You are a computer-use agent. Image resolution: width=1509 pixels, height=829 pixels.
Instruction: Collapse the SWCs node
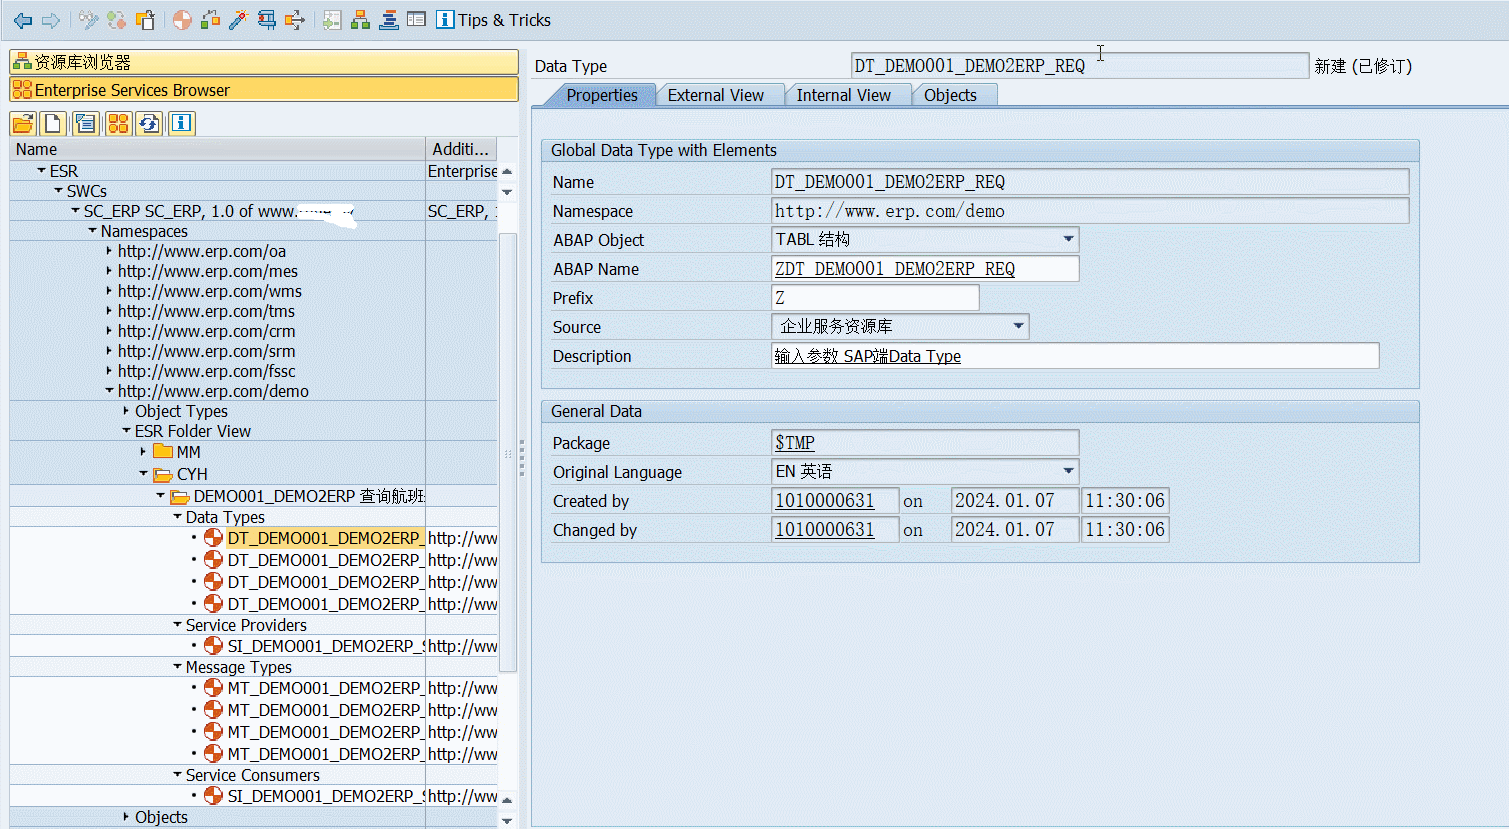58,191
